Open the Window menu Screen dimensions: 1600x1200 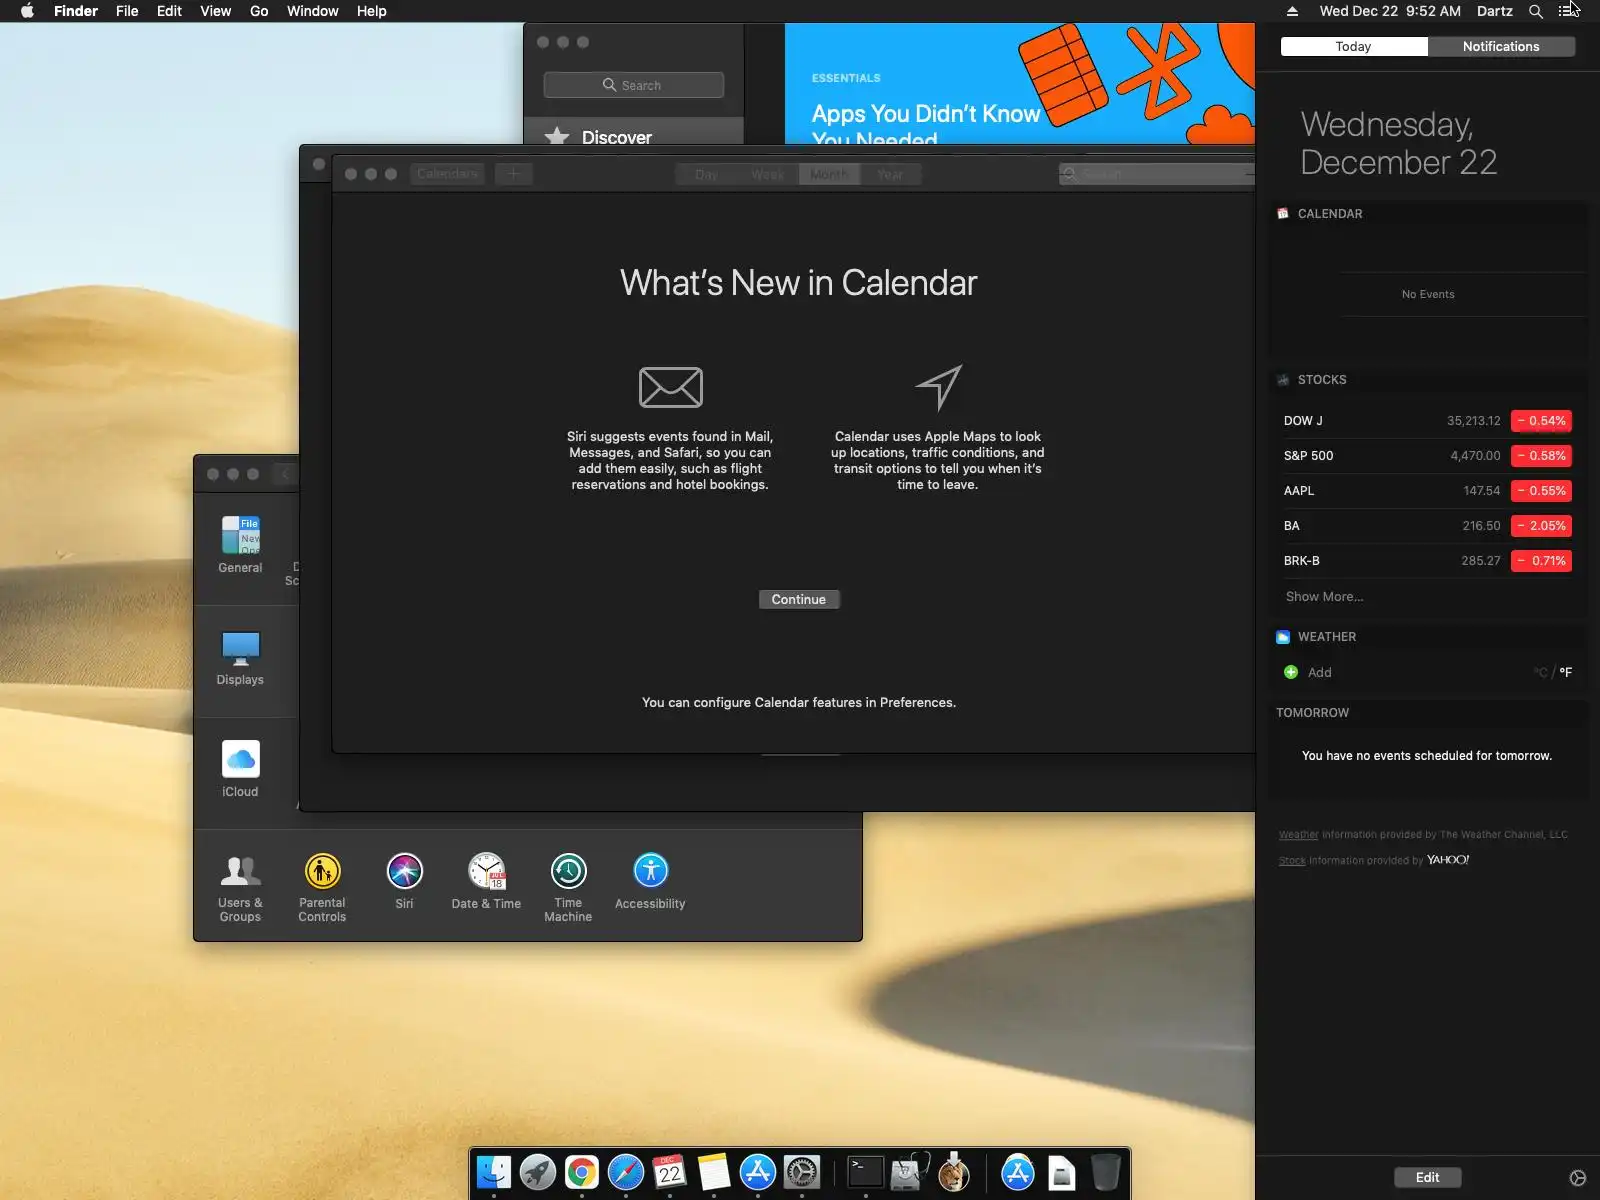[312, 11]
